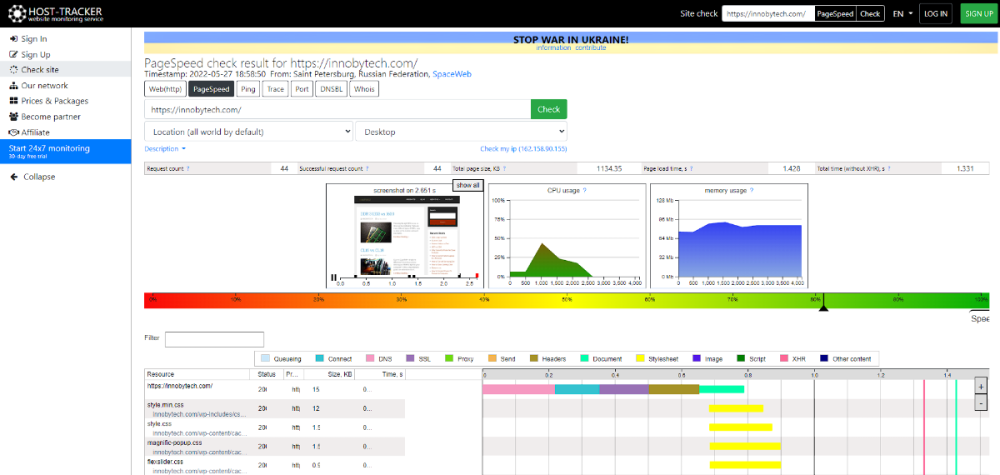Open the EN language dropdown
The height and width of the screenshot is (475, 1000).
tap(902, 14)
